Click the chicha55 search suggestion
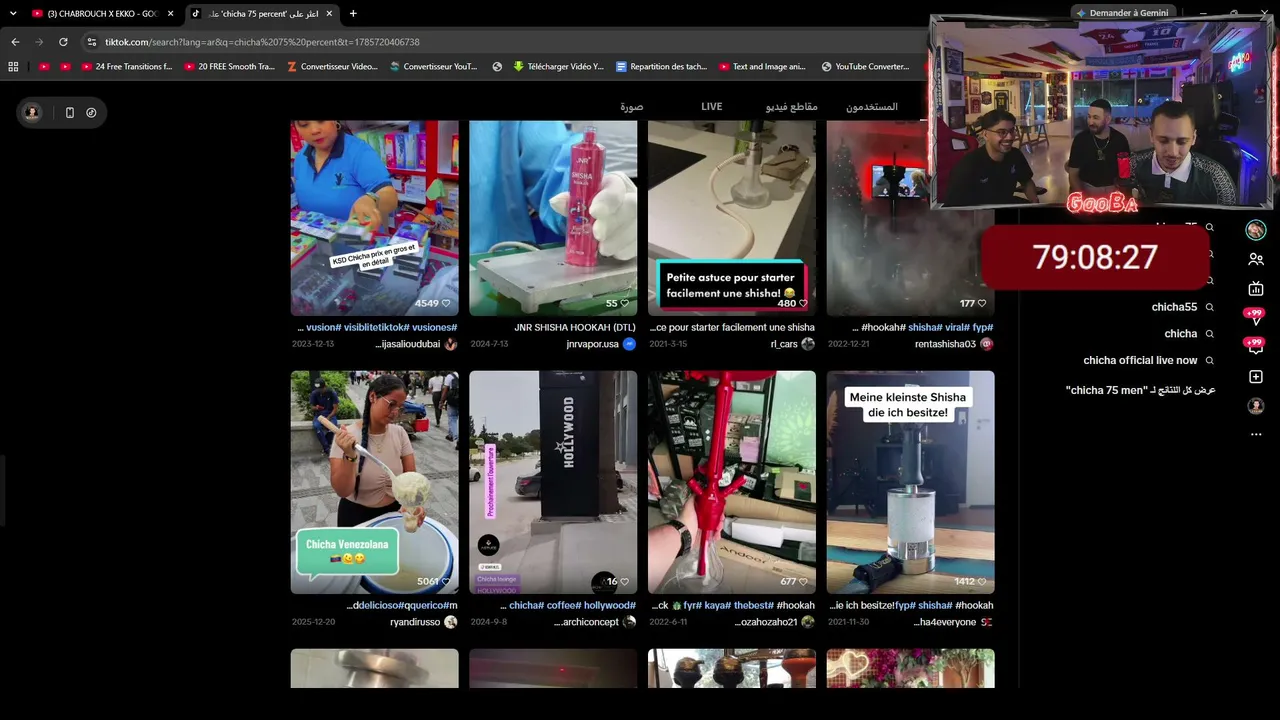Viewport: 1280px width, 720px height. click(x=1174, y=307)
